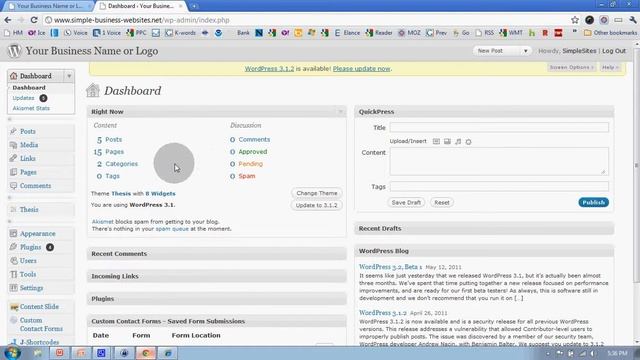640x360 pixels.
Task: Click the Add Image upload icon
Action: [x=436, y=142]
